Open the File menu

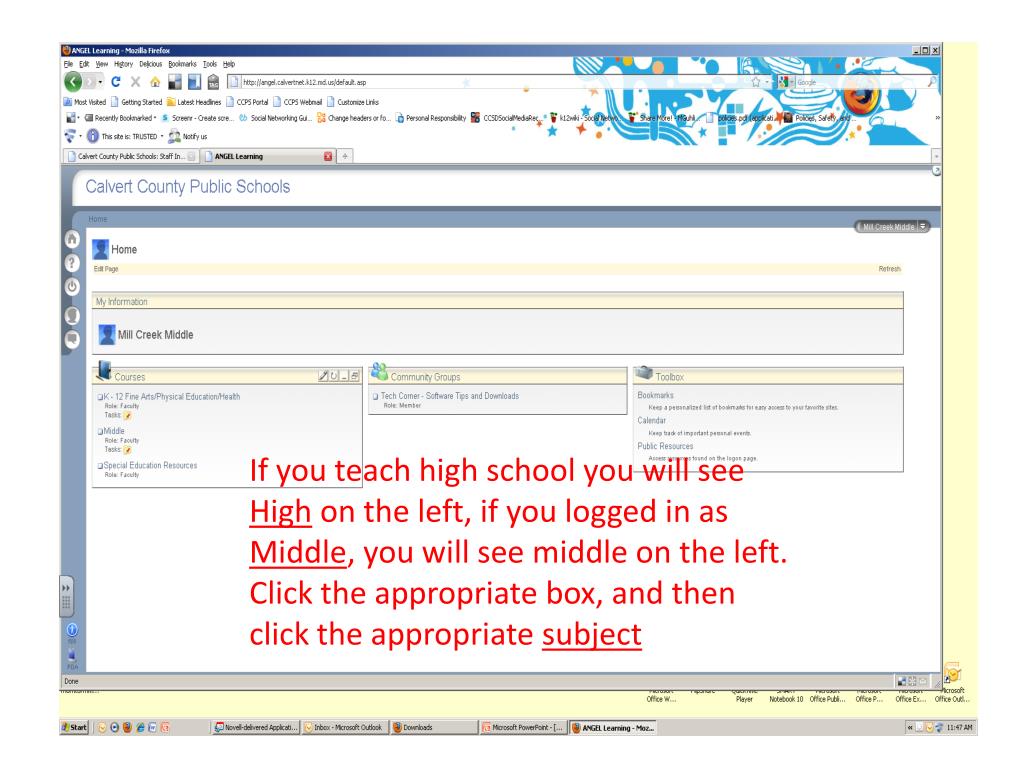coord(68,64)
